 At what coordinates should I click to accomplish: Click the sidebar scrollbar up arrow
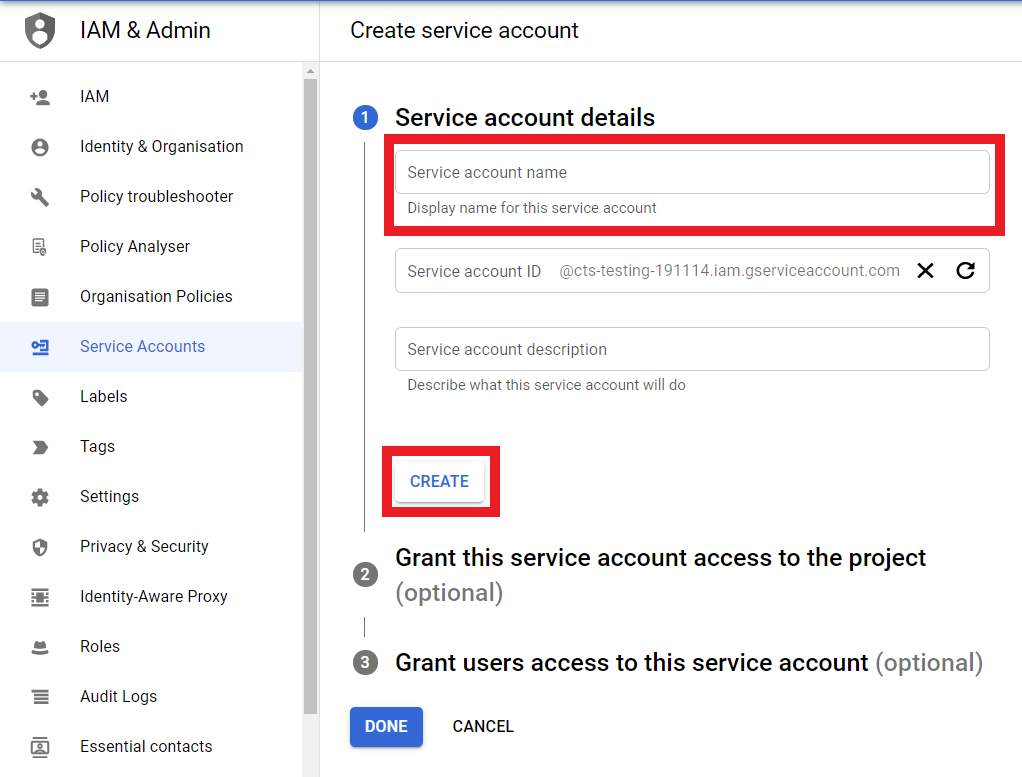[x=310, y=71]
